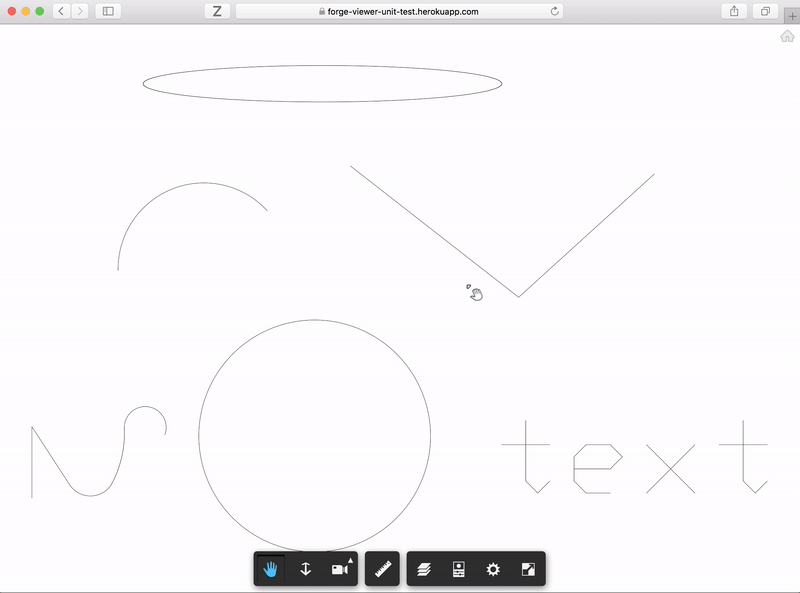Activate the Zoom tool with vertical arrows
The width and height of the screenshot is (800, 593).
(305, 569)
